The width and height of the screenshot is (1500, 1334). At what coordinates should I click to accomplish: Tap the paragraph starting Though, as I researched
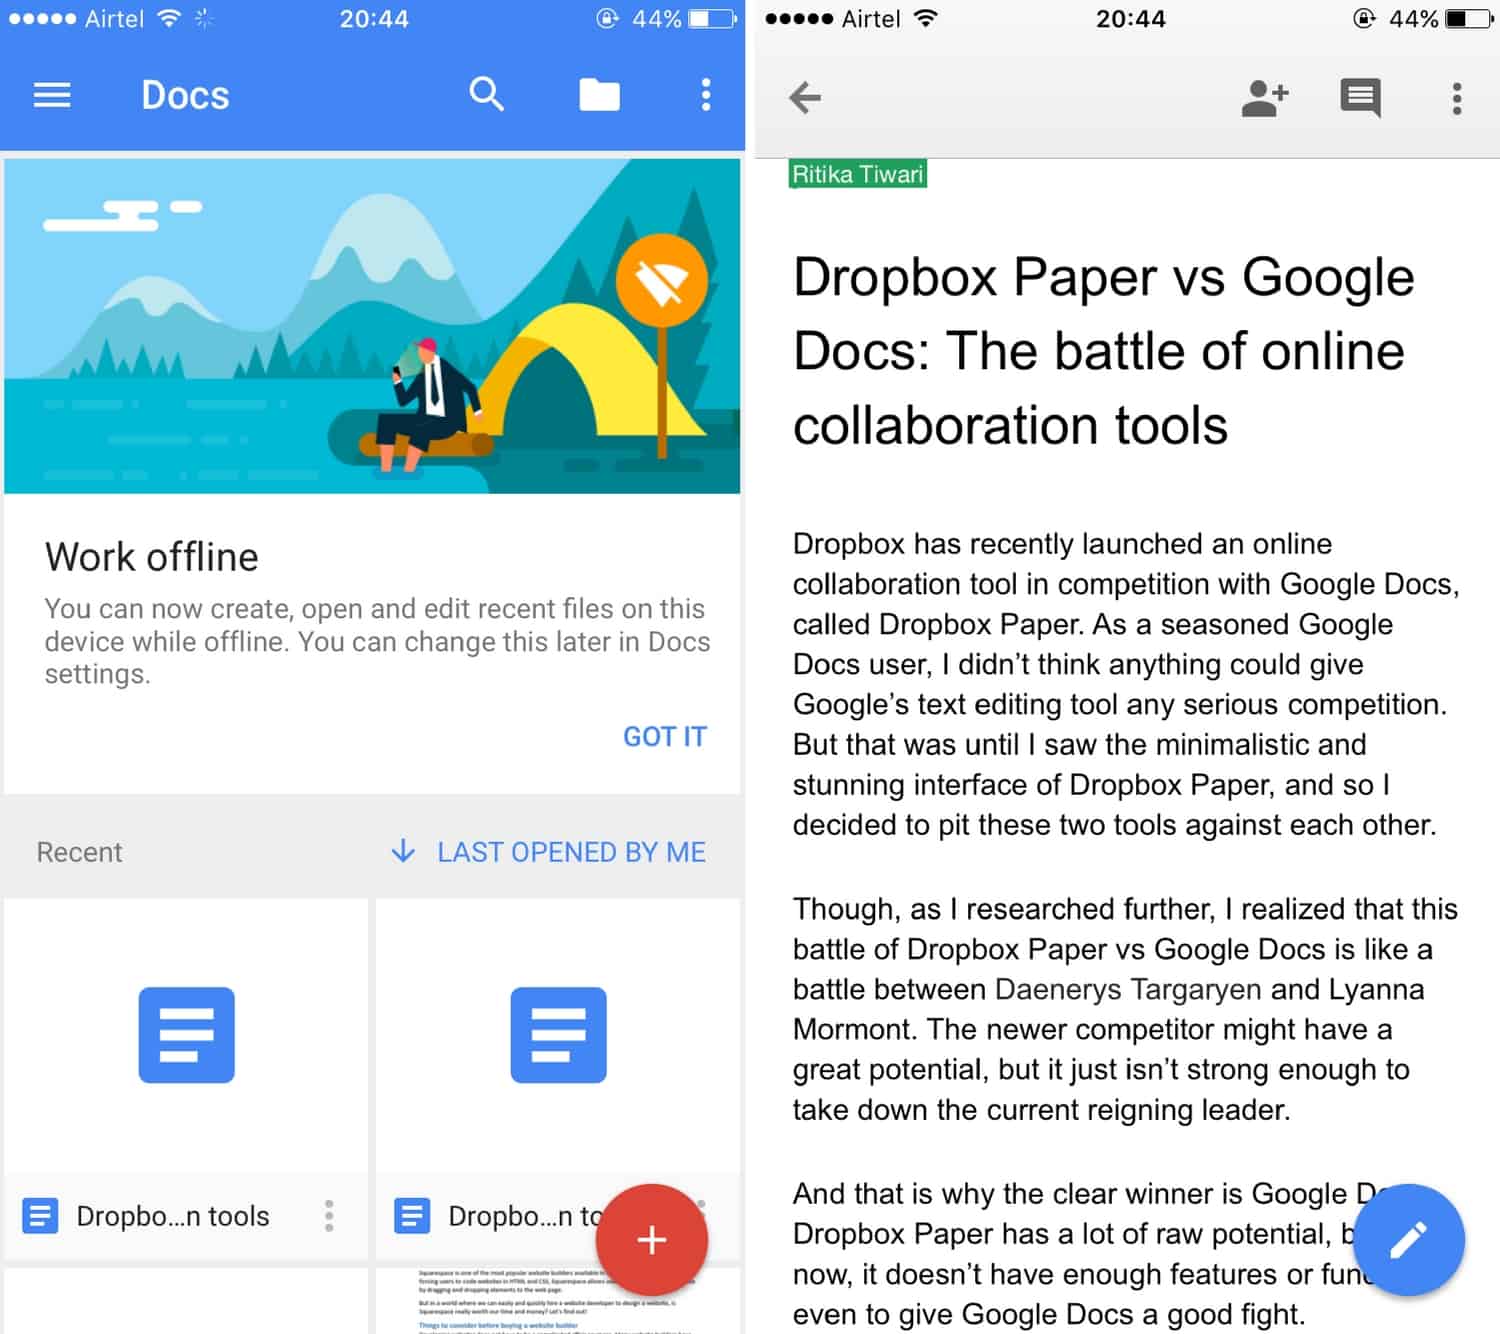click(x=1125, y=1009)
